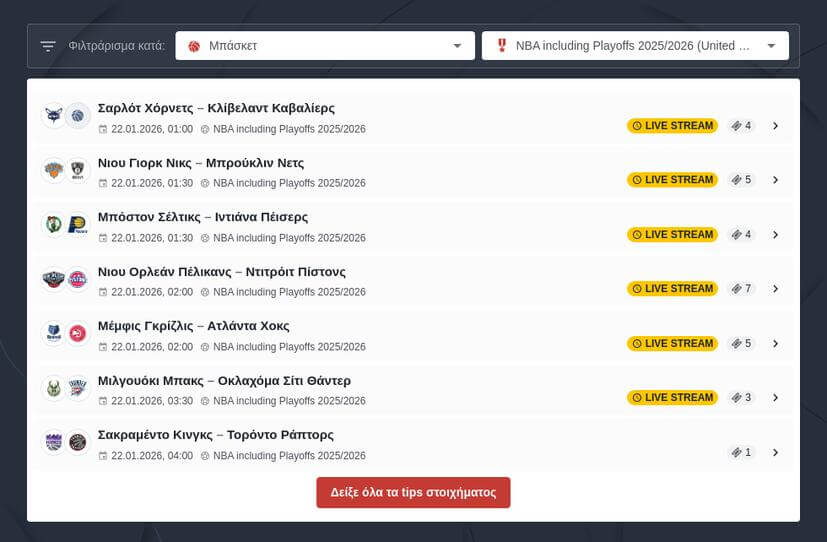The width and height of the screenshot is (827, 542).
Task: Open Μιλγουόκι Μπακς – Οκλαχόμα Σίτι Θάντερ match
Action: pos(224,381)
